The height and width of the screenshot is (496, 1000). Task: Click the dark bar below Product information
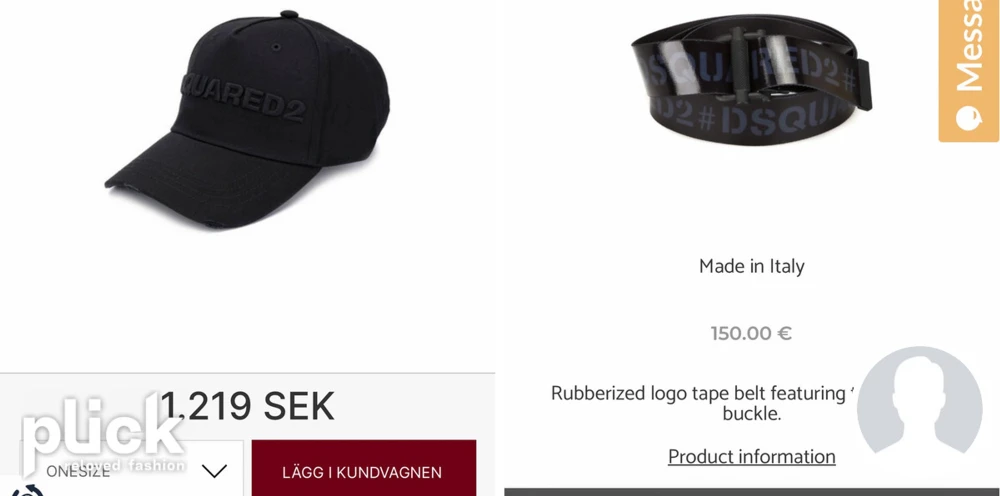point(752,492)
